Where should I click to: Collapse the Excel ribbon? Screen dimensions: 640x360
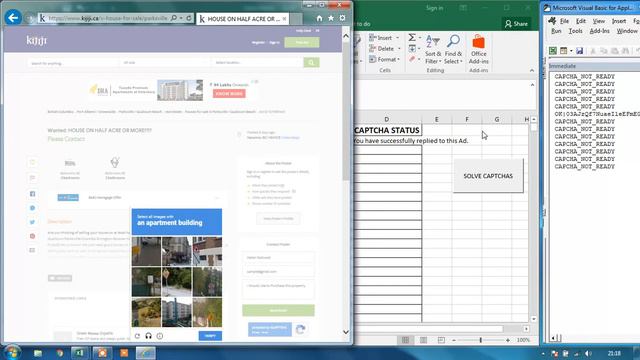tap(532, 71)
